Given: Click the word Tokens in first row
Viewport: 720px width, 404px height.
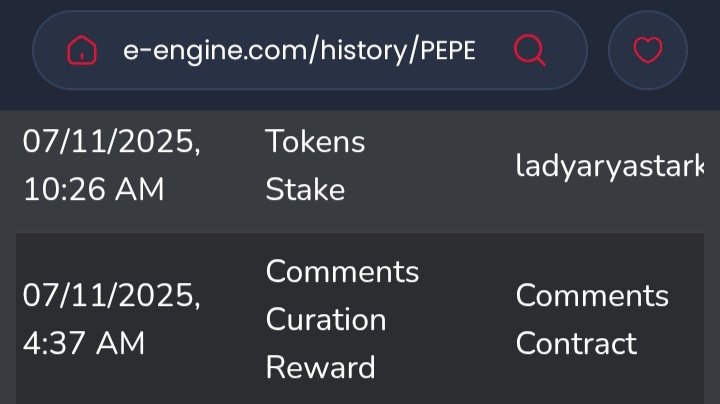Looking at the screenshot, I should click(315, 141).
